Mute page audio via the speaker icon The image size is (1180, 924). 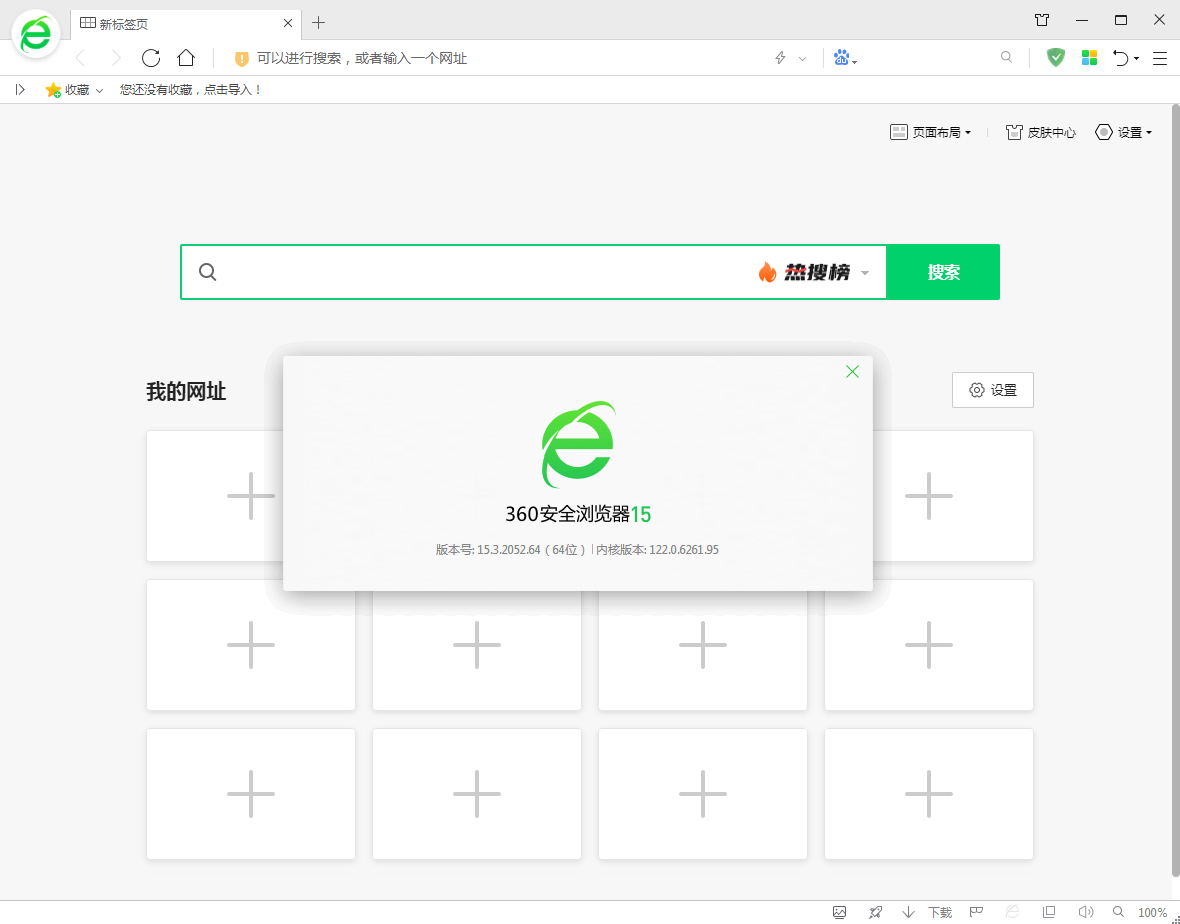tap(1086, 911)
